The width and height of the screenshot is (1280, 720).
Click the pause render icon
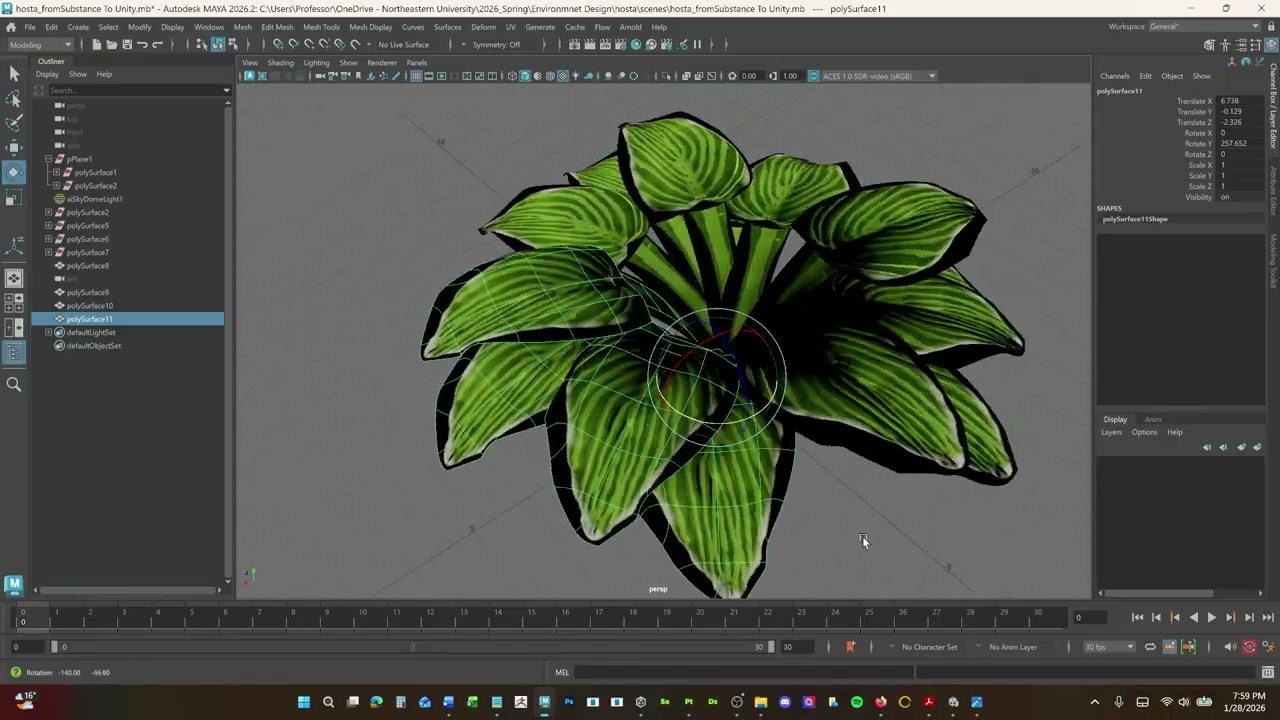tap(697, 44)
